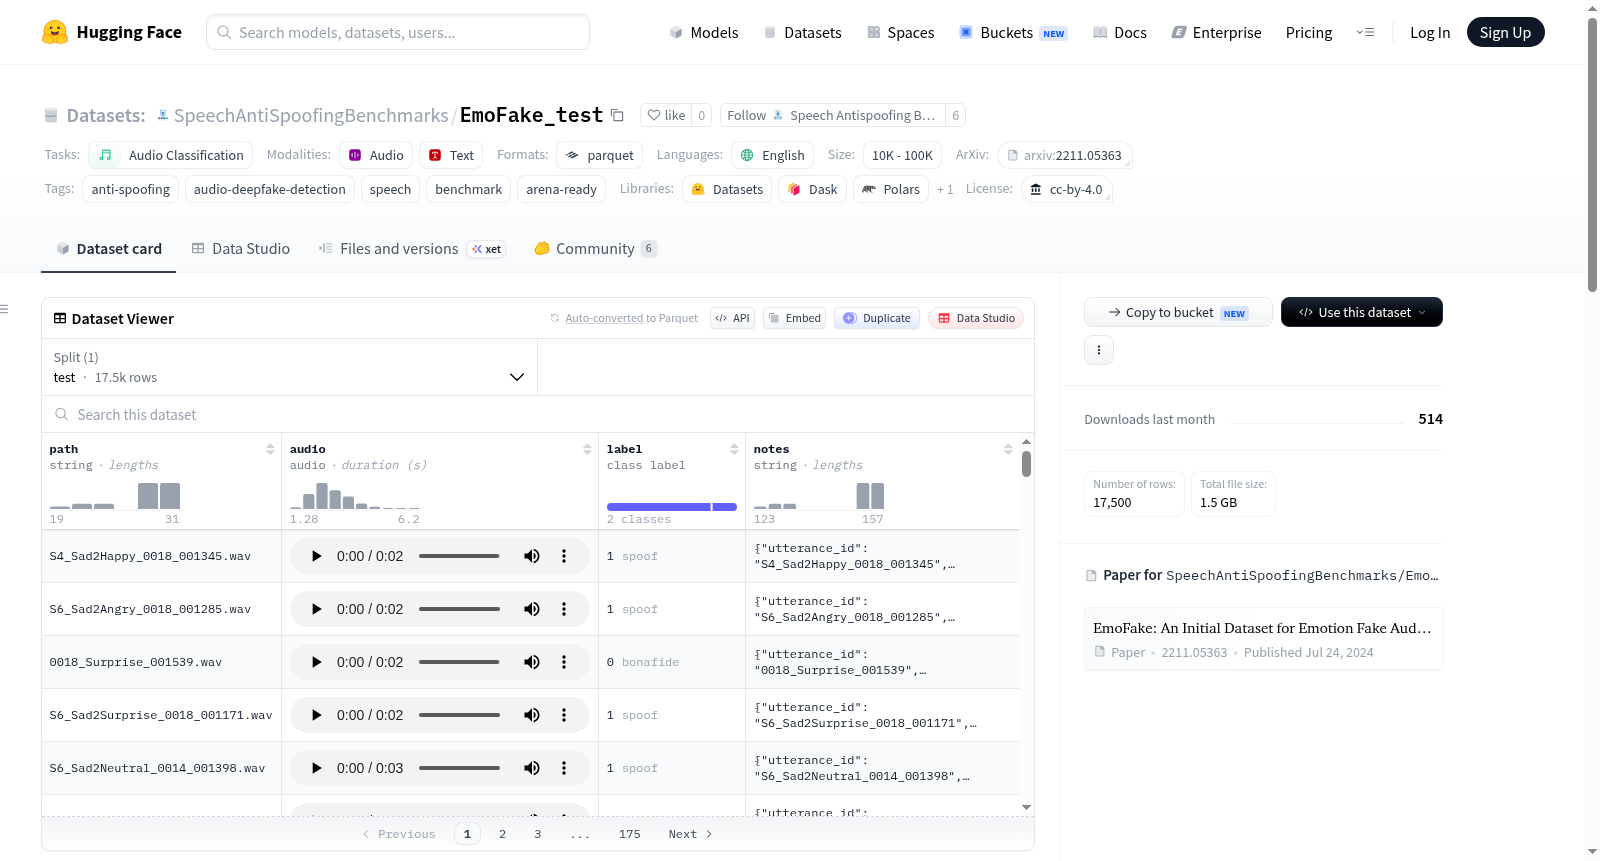1600x861 pixels.
Task: Open Buckets in the top navigation
Action: (1013, 32)
